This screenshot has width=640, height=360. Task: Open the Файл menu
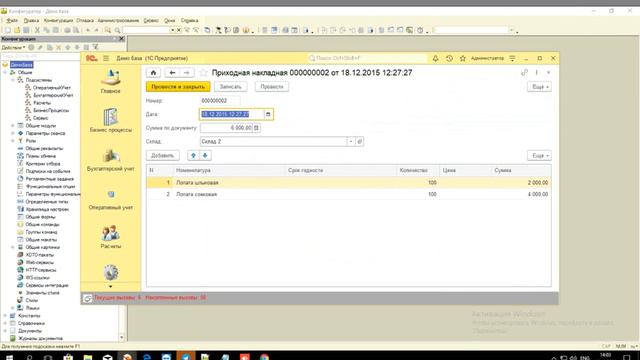[12, 20]
